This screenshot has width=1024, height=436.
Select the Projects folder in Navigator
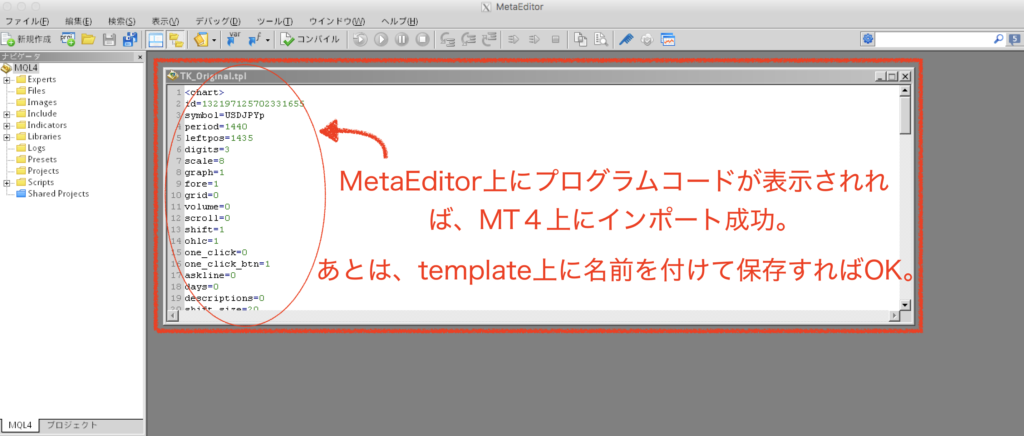(x=37, y=171)
